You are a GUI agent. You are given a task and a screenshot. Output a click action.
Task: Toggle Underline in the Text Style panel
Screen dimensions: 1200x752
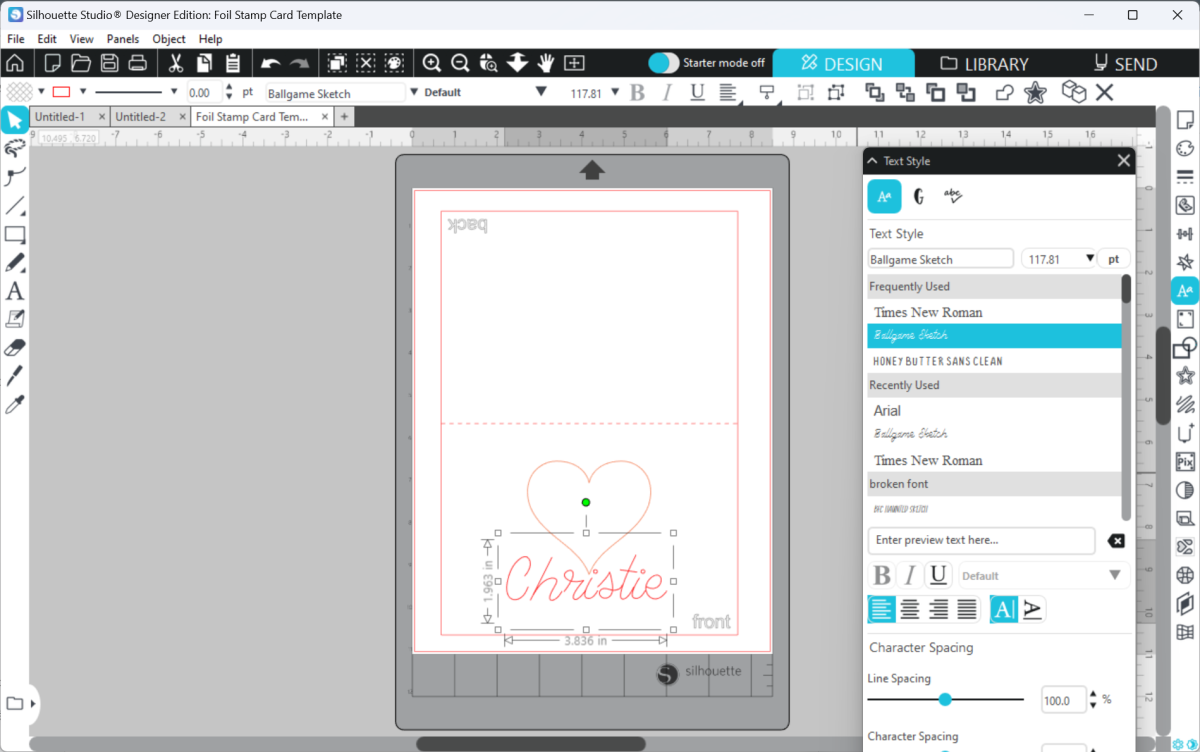click(x=938, y=575)
